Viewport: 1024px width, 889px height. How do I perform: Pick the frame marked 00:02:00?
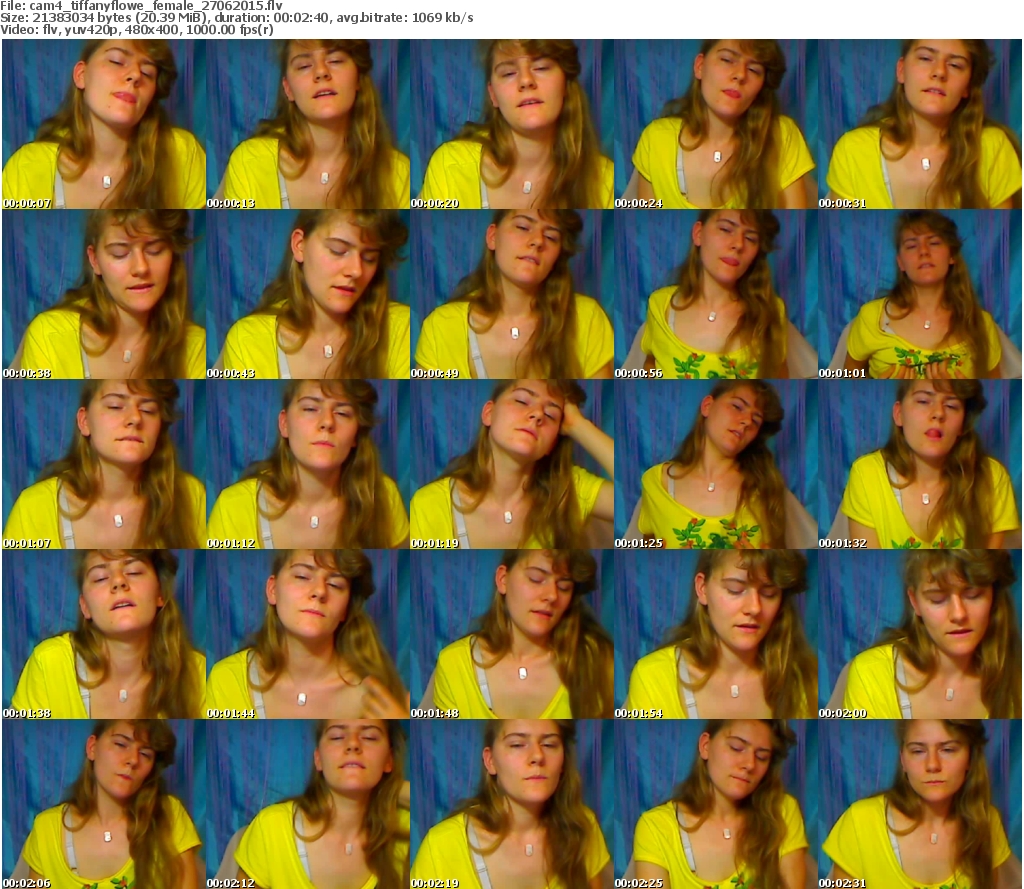tap(920, 634)
